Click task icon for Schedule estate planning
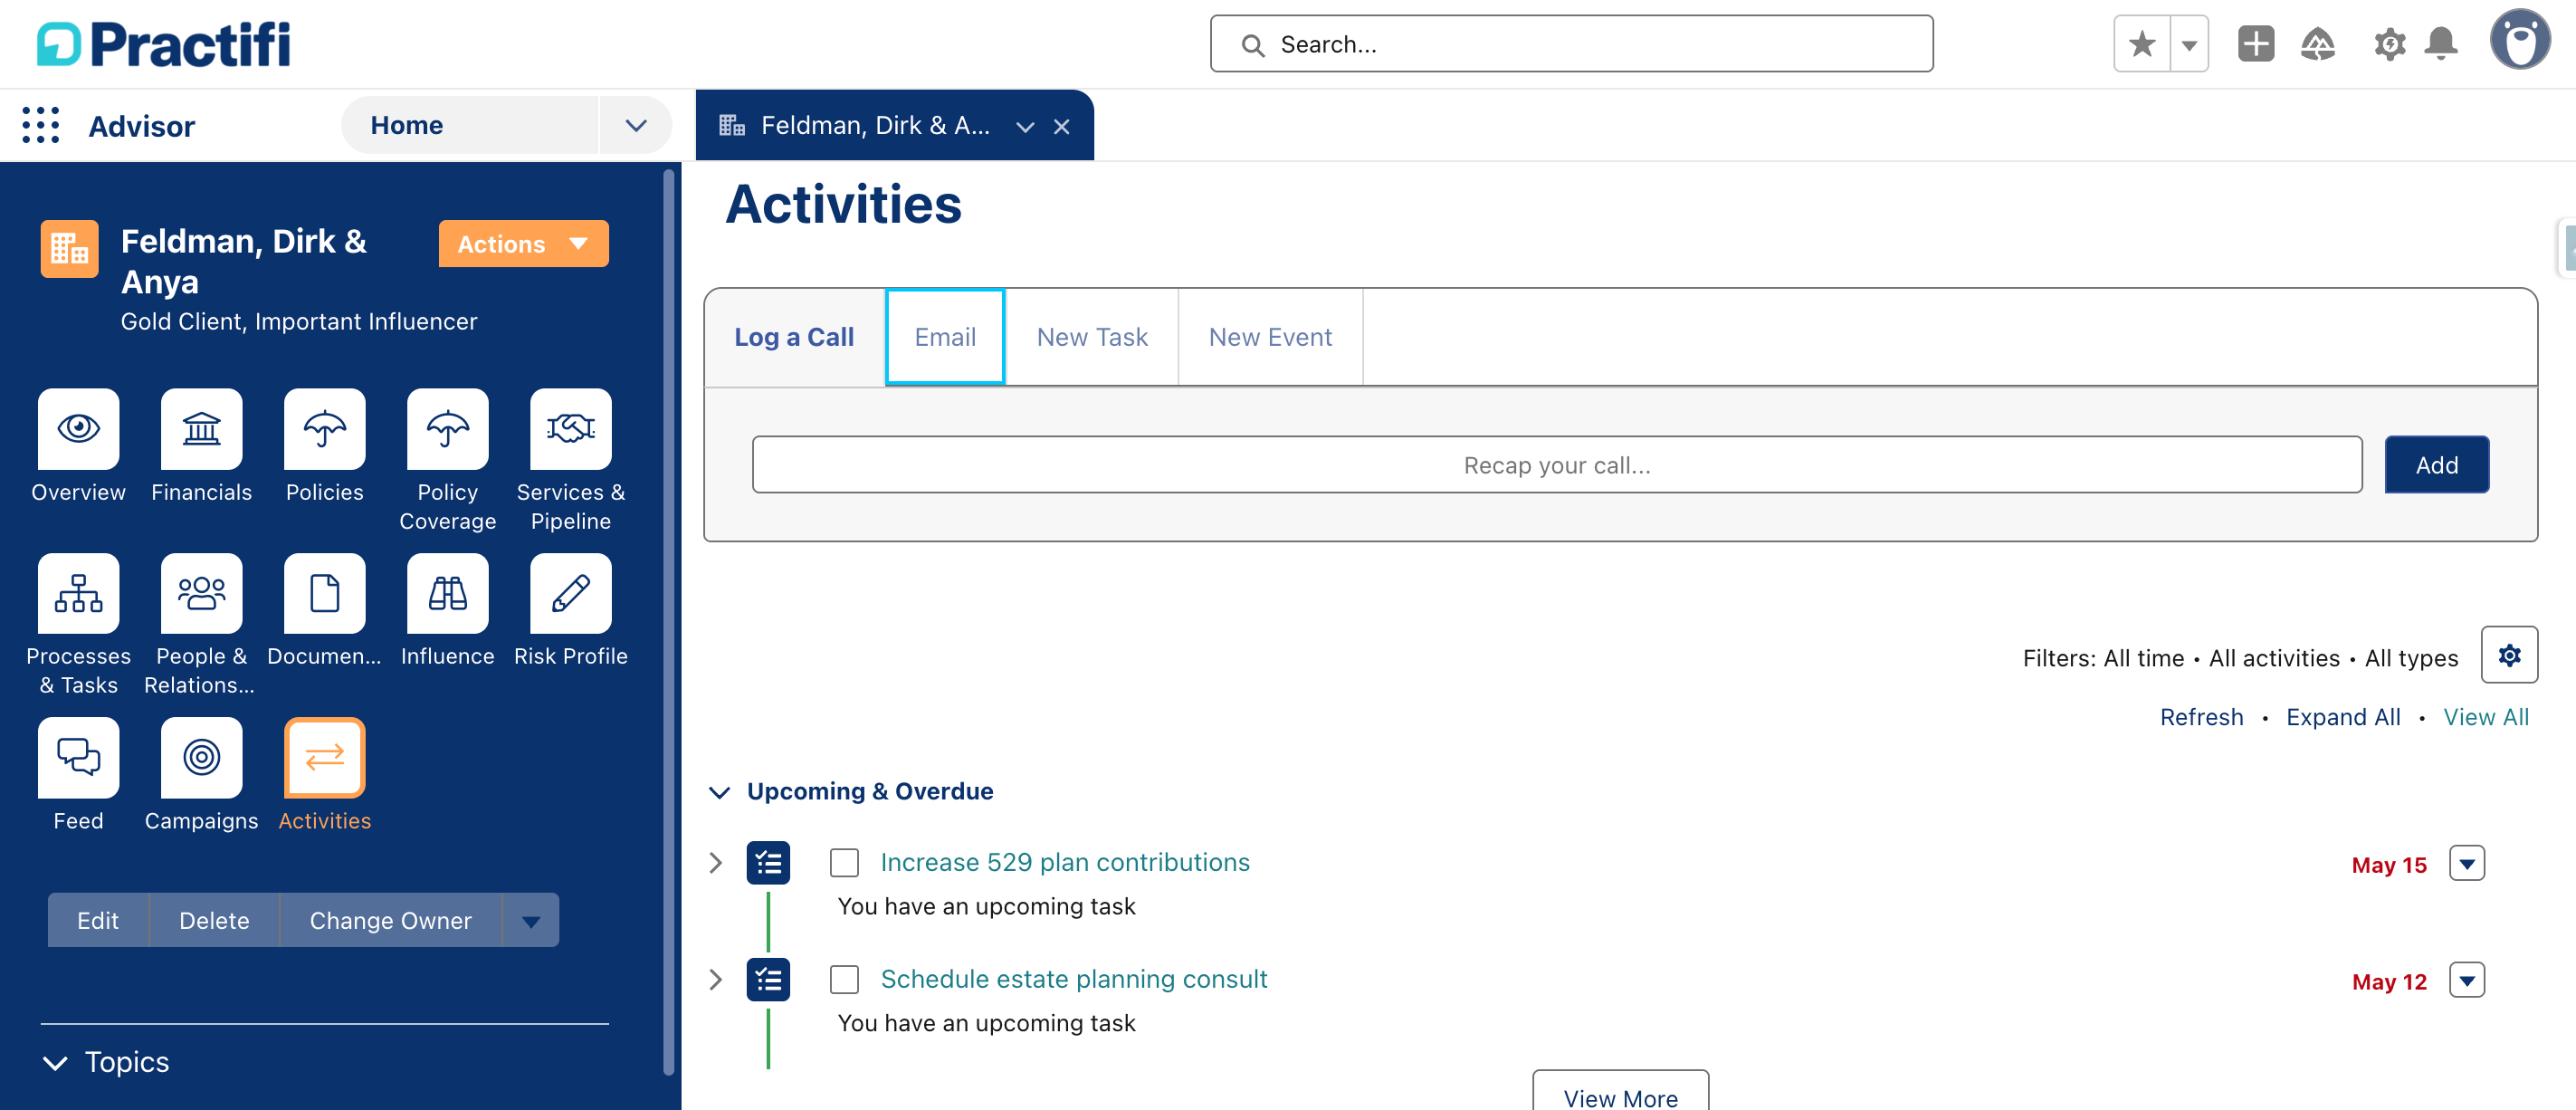 coord(767,979)
